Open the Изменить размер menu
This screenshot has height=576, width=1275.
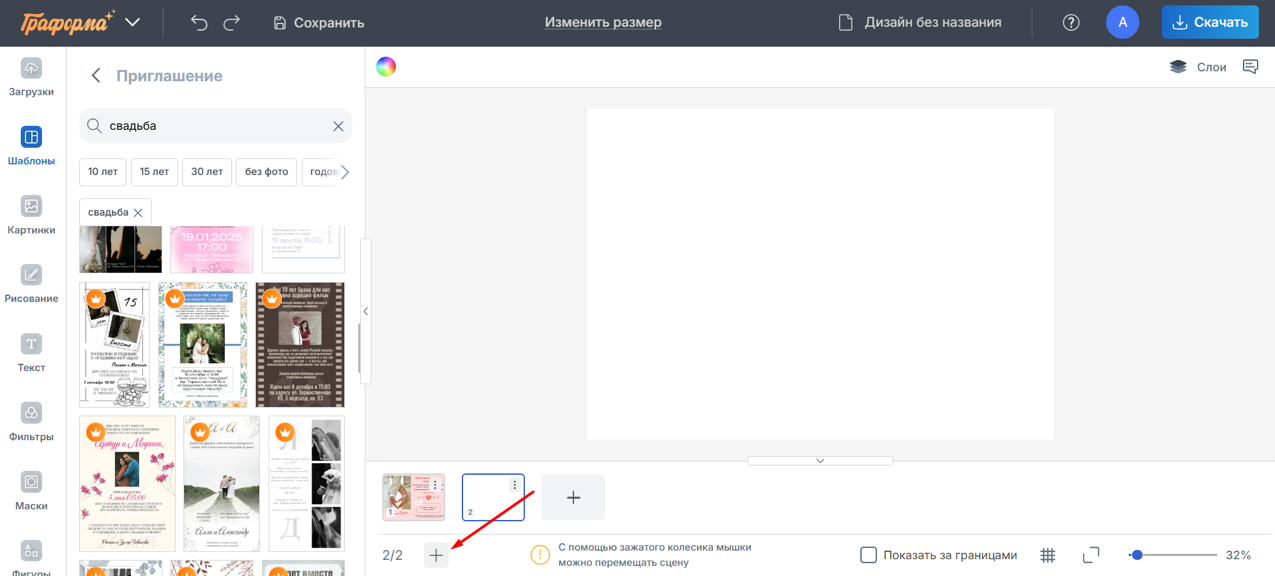point(602,21)
